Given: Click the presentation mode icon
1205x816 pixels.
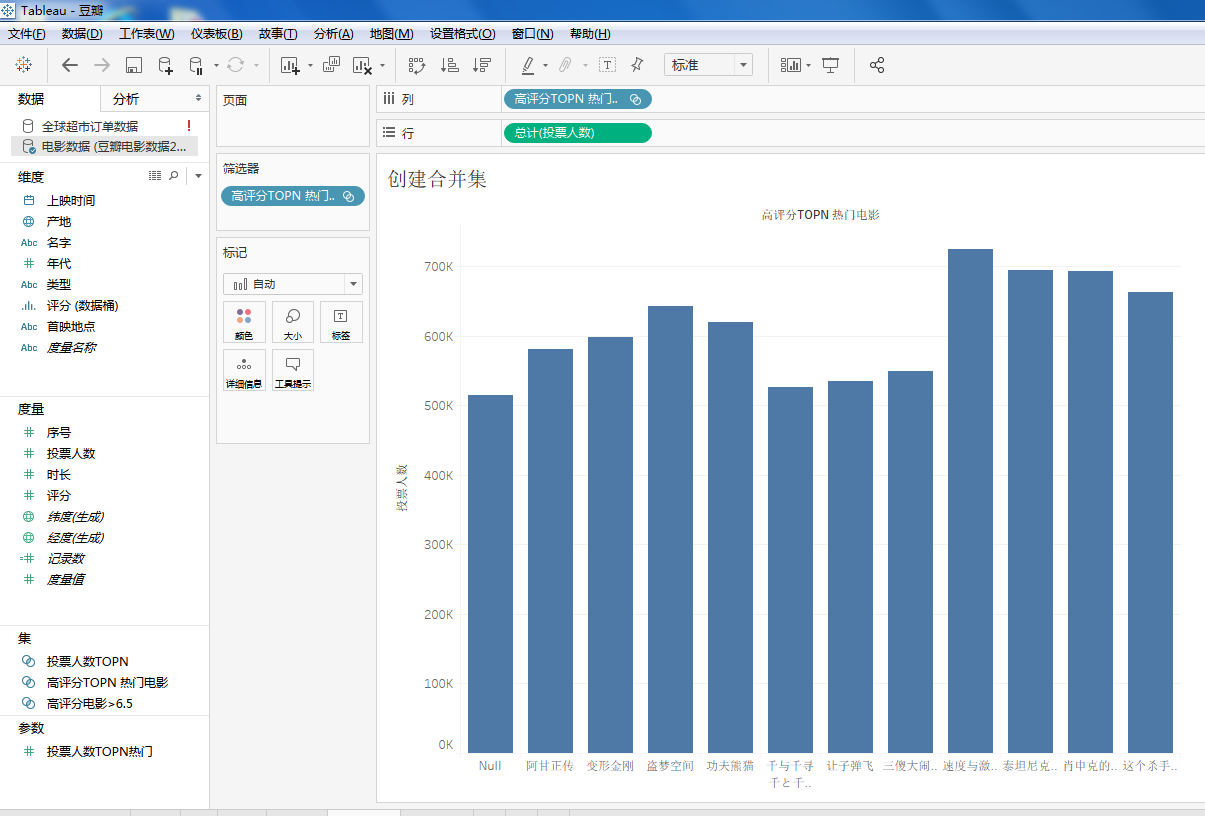Looking at the screenshot, I should click(830, 65).
